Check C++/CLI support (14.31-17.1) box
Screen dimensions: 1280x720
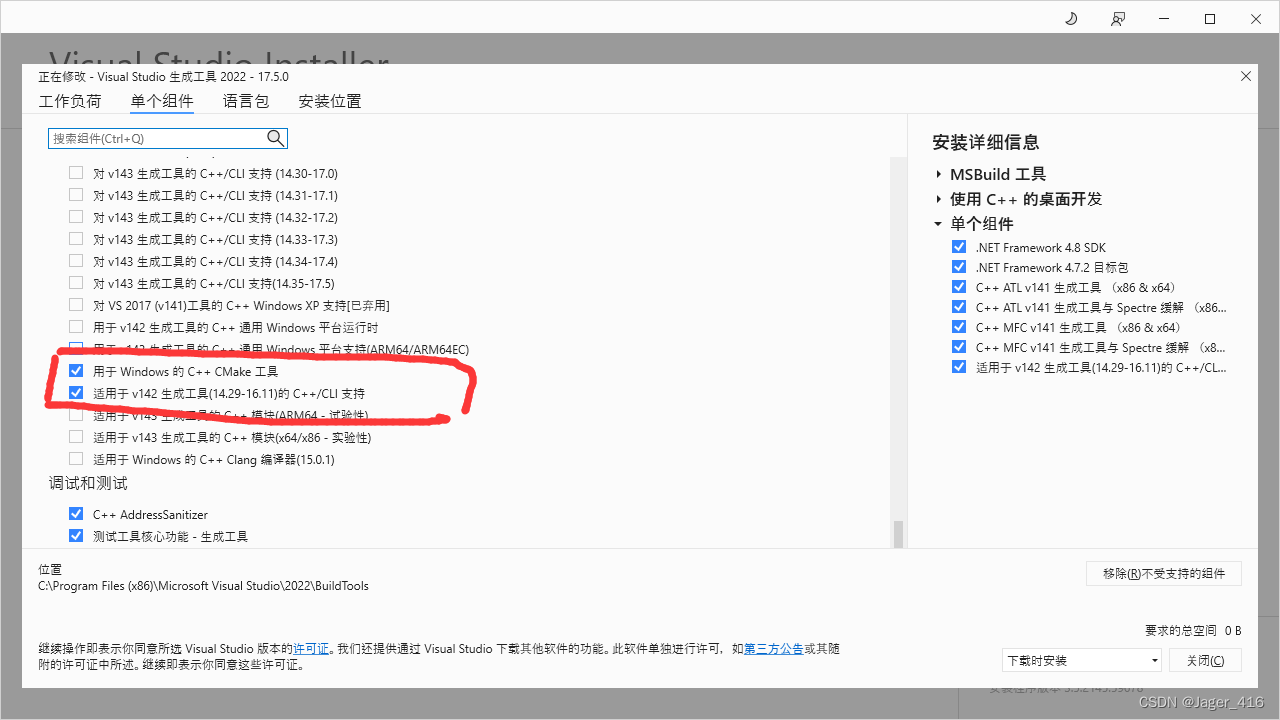76,195
